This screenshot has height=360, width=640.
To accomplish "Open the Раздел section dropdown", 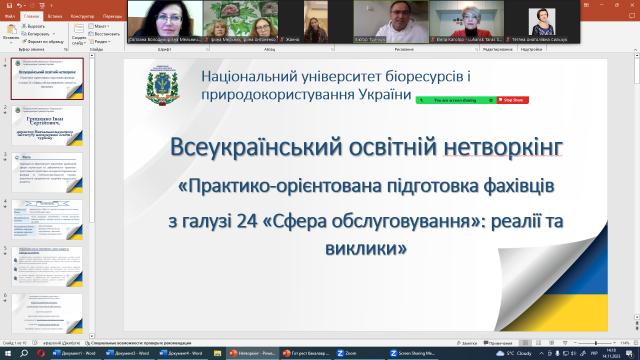I will coord(99,42).
